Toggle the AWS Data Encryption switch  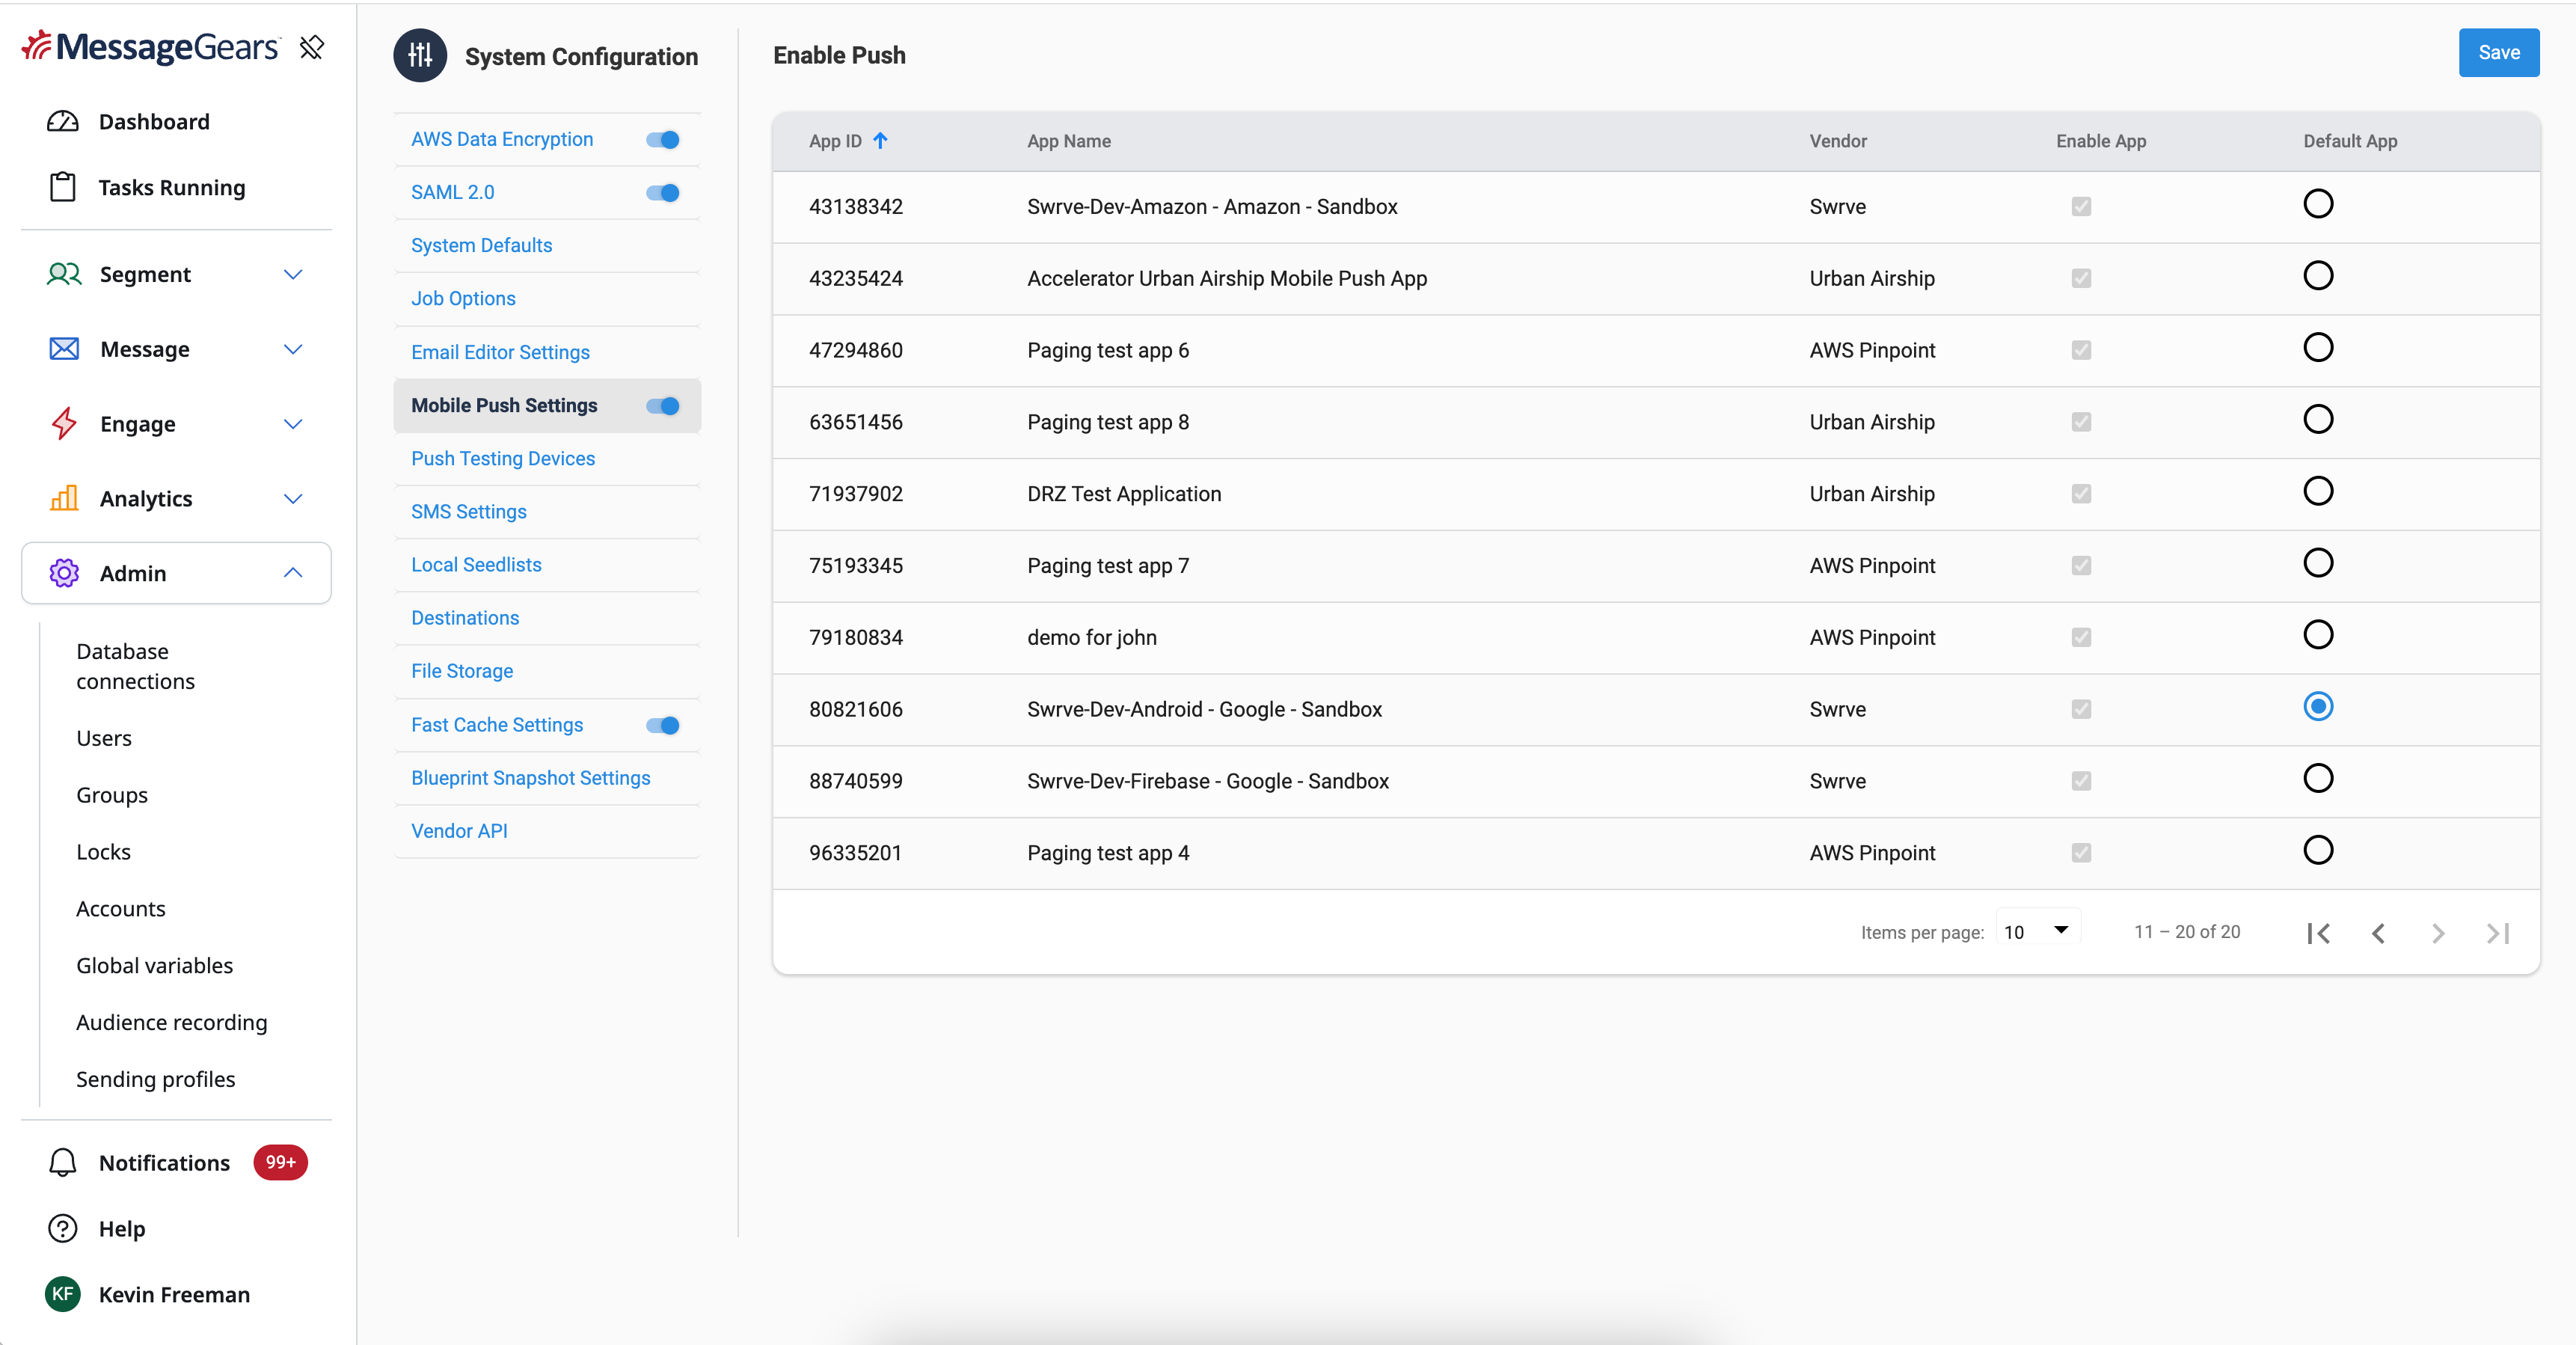click(x=663, y=140)
